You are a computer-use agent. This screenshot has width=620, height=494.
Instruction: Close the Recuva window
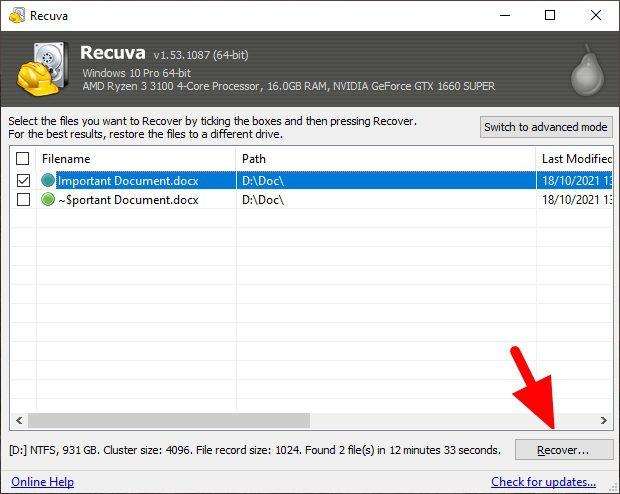click(x=595, y=15)
